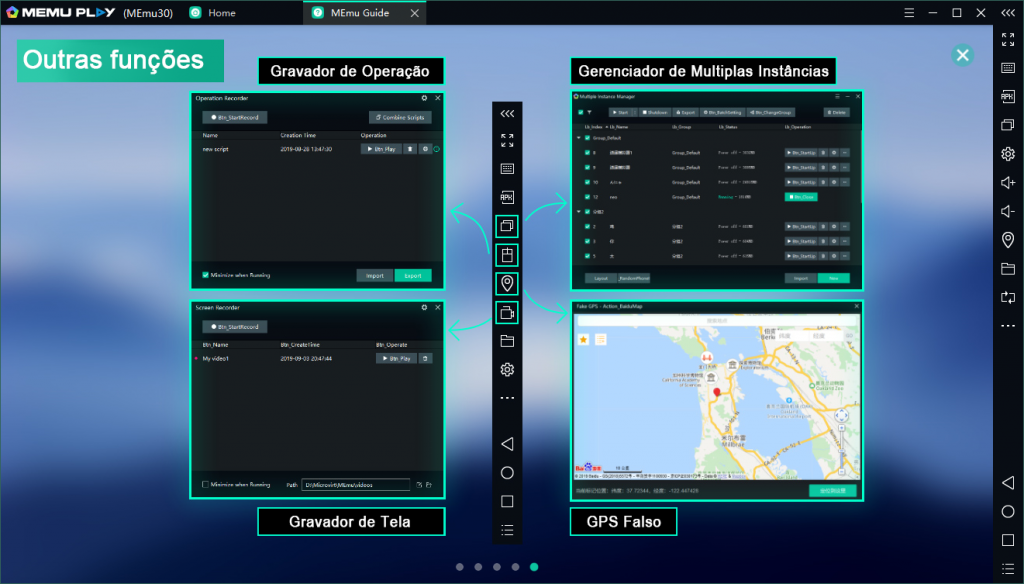Toggle Minimize when Running in Operation Recorder
The height and width of the screenshot is (584, 1024).
pos(205,275)
